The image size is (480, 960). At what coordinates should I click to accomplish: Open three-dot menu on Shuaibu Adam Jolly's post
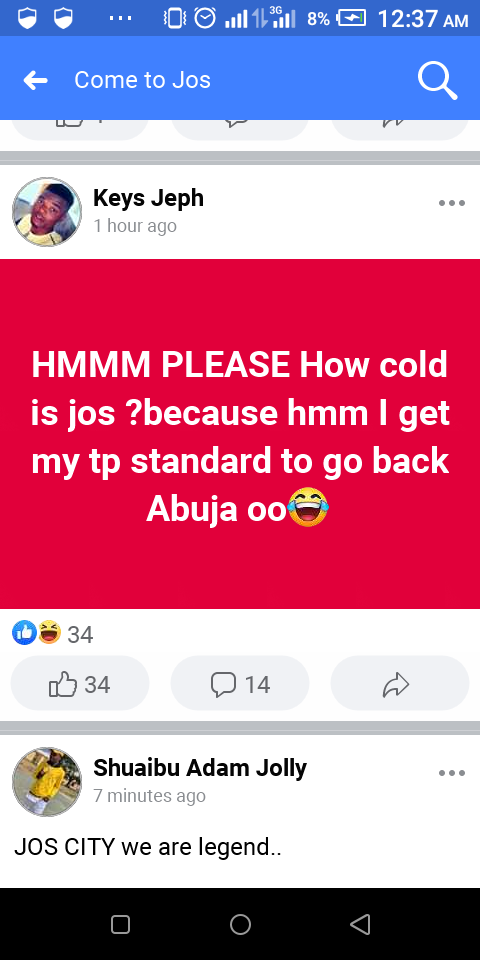pyautogui.click(x=452, y=773)
